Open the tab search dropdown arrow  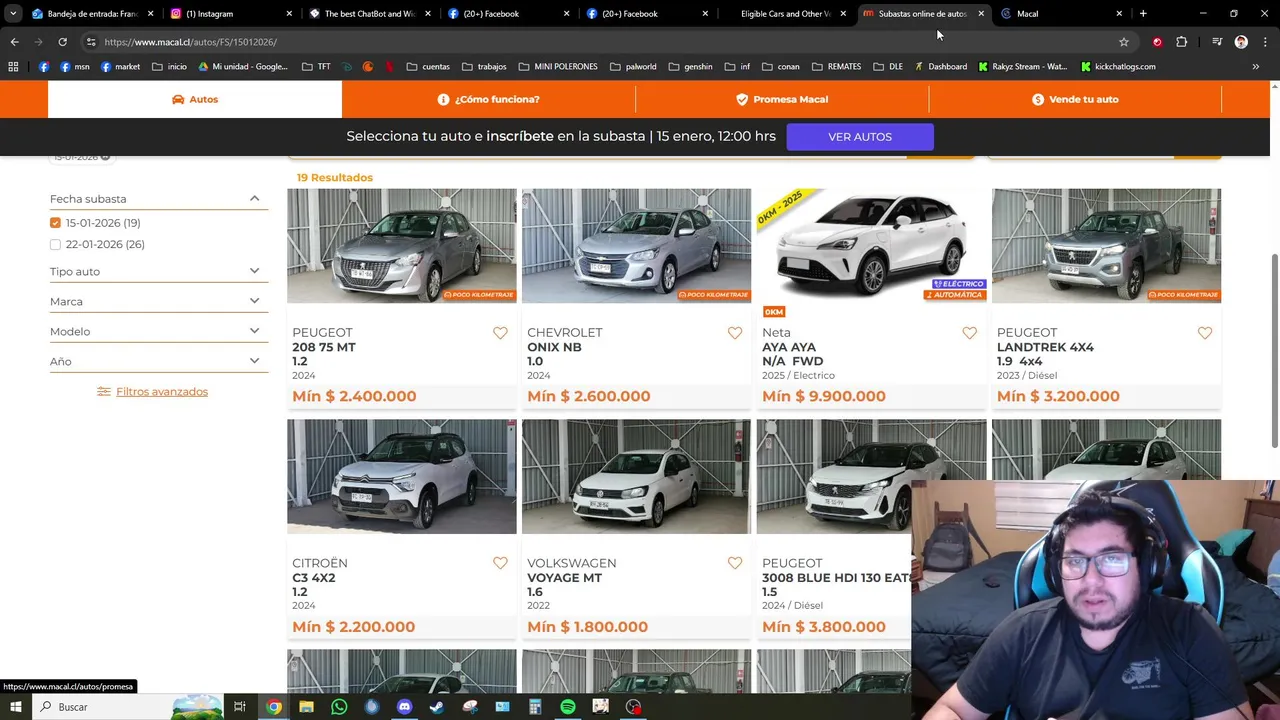coord(13,14)
